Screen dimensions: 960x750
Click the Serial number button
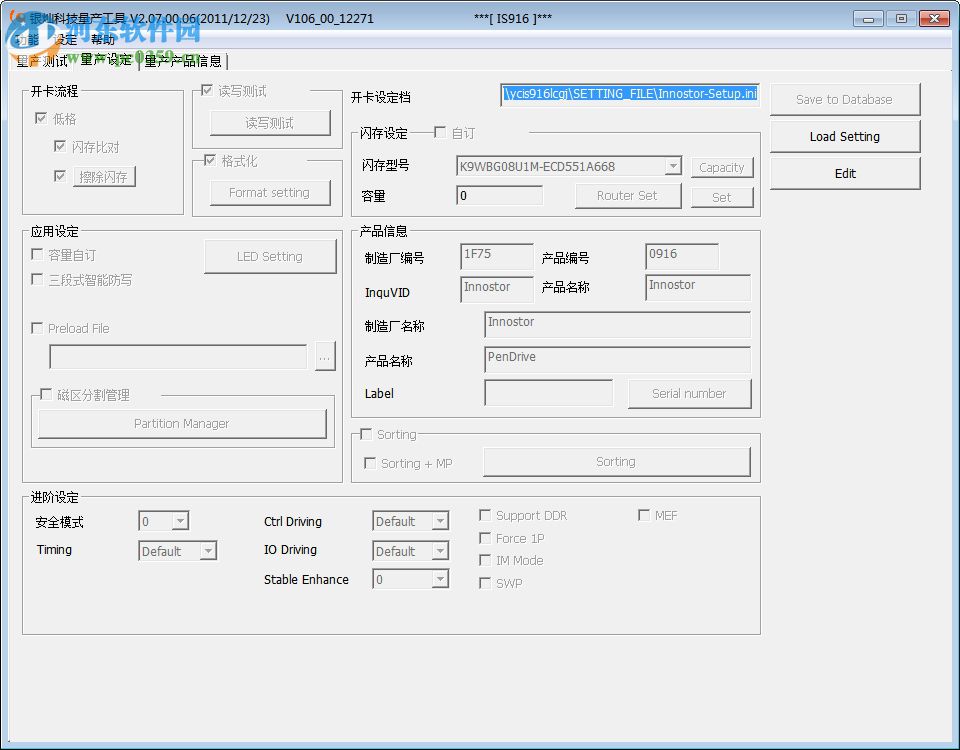(x=690, y=394)
